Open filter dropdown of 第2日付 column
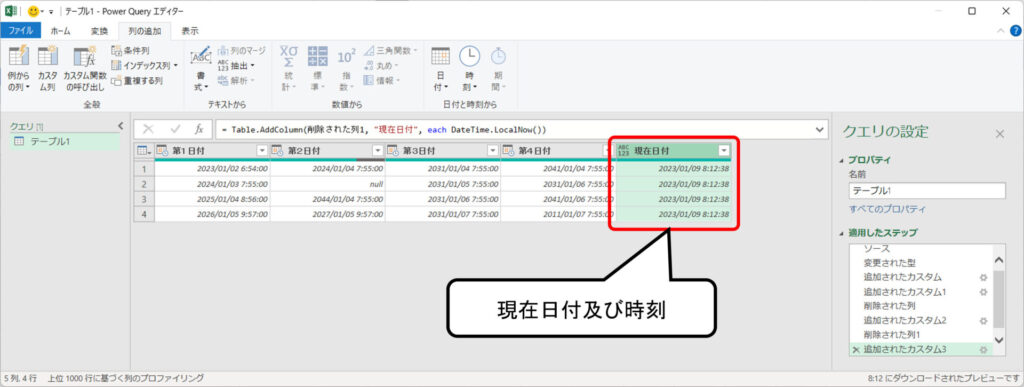 coord(377,151)
